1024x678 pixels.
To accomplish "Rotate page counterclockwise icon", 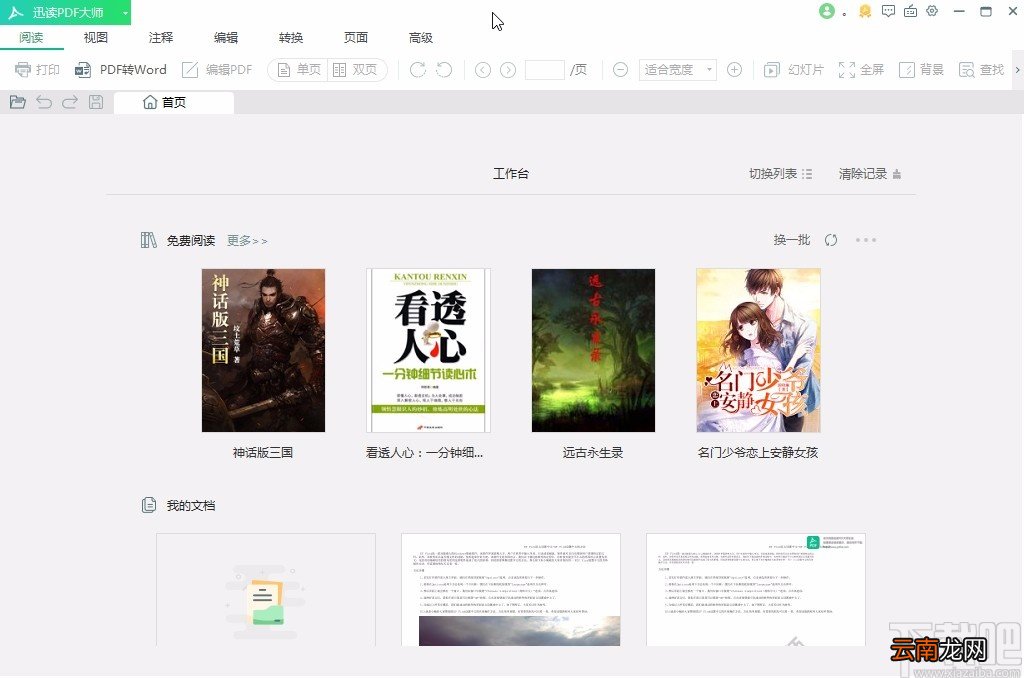I will click(444, 69).
